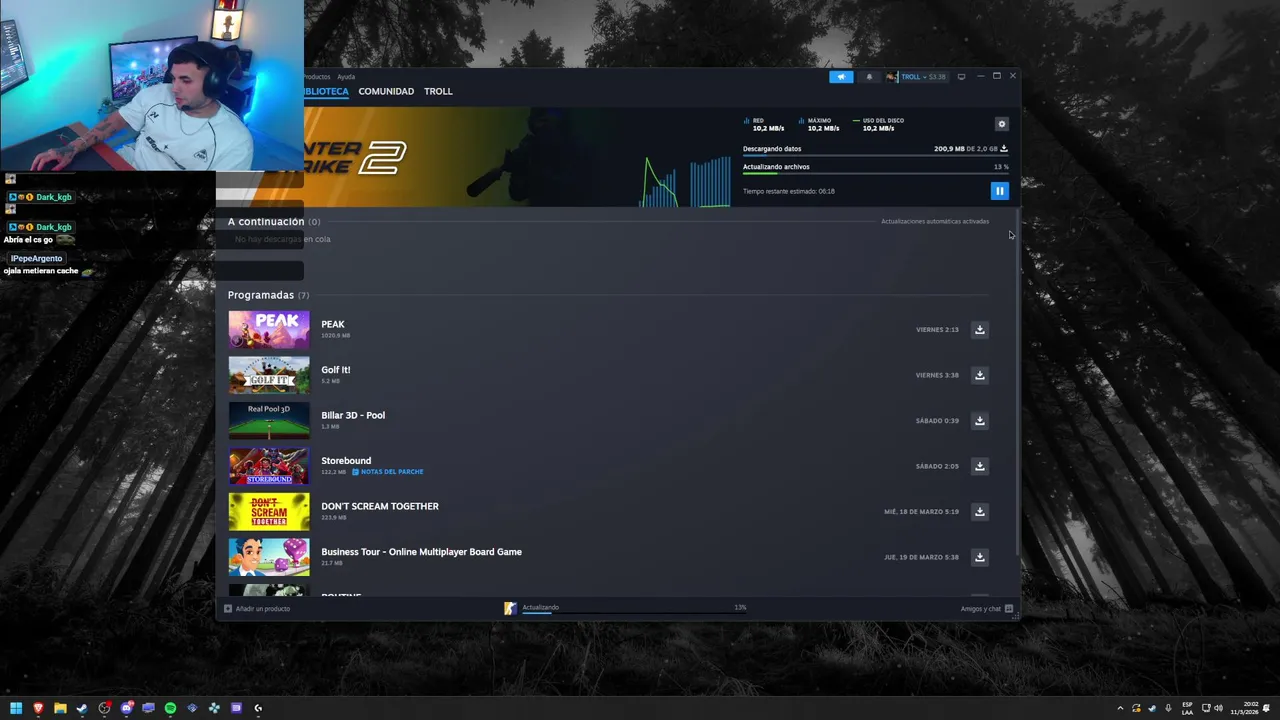Switch to Big Picture mode monitor icon
The image size is (1280, 720).
961,77
